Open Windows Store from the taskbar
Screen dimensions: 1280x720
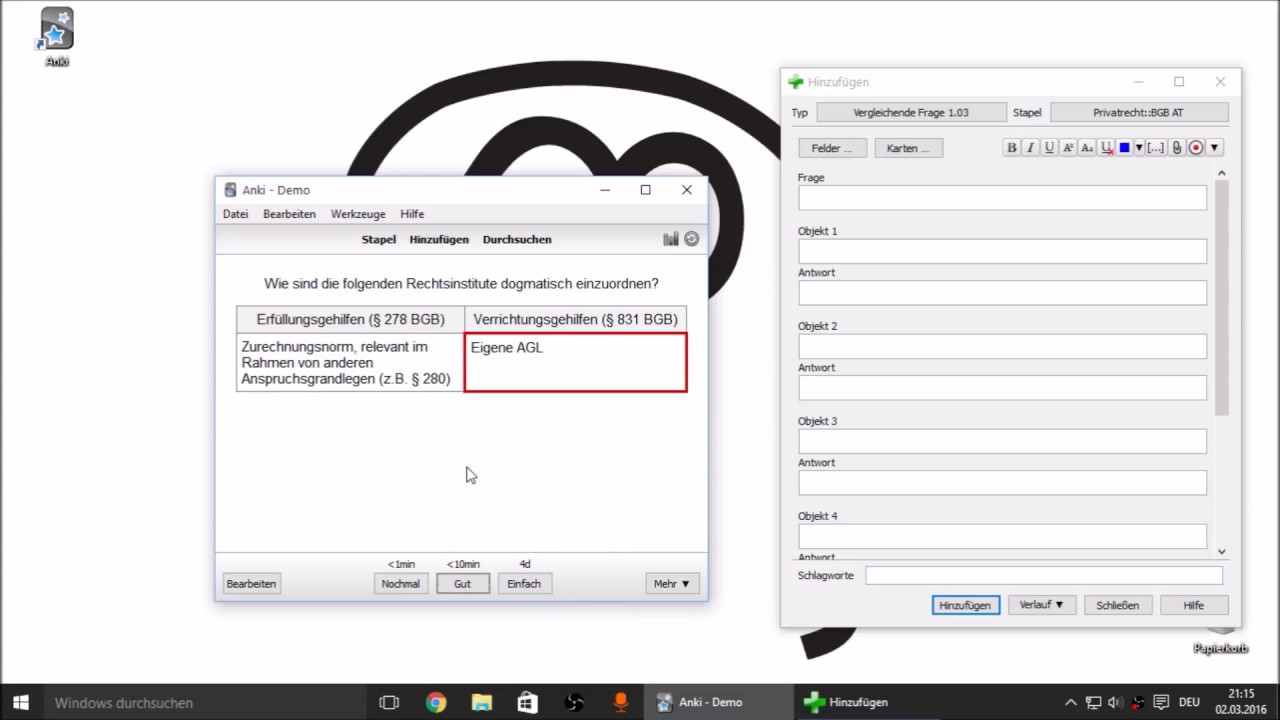[528, 702]
